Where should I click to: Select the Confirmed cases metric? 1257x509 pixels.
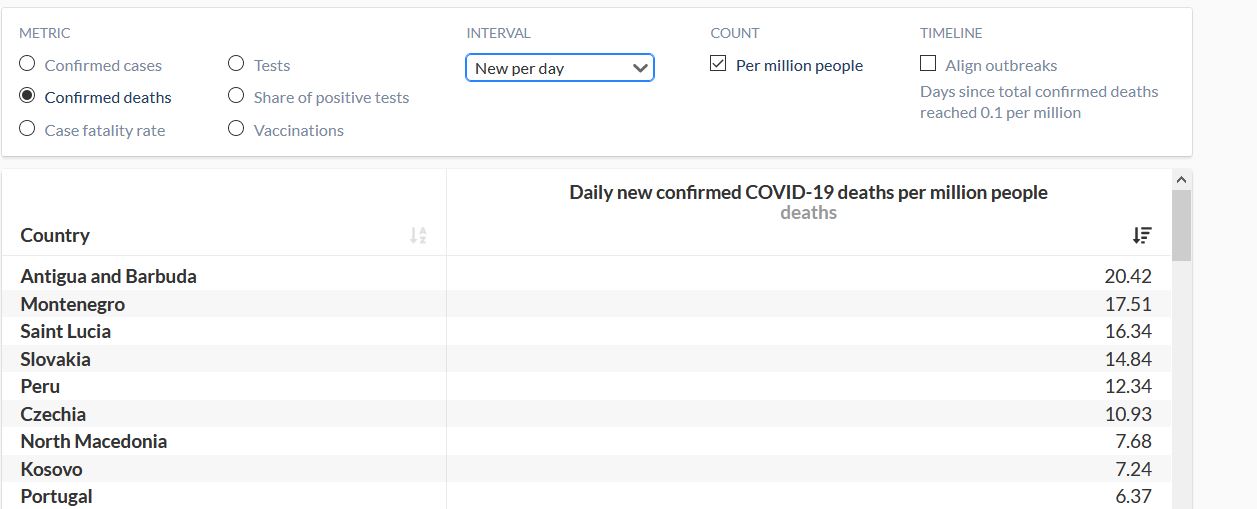pyautogui.click(x=28, y=64)
